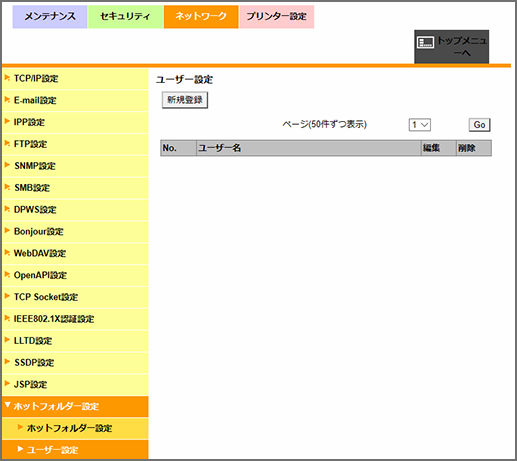This screenshot has width=517, height=461.
Task: Click the arrow icon beside ホットフォルダー設定 sub-item
Action: click(x=20, y=427)
